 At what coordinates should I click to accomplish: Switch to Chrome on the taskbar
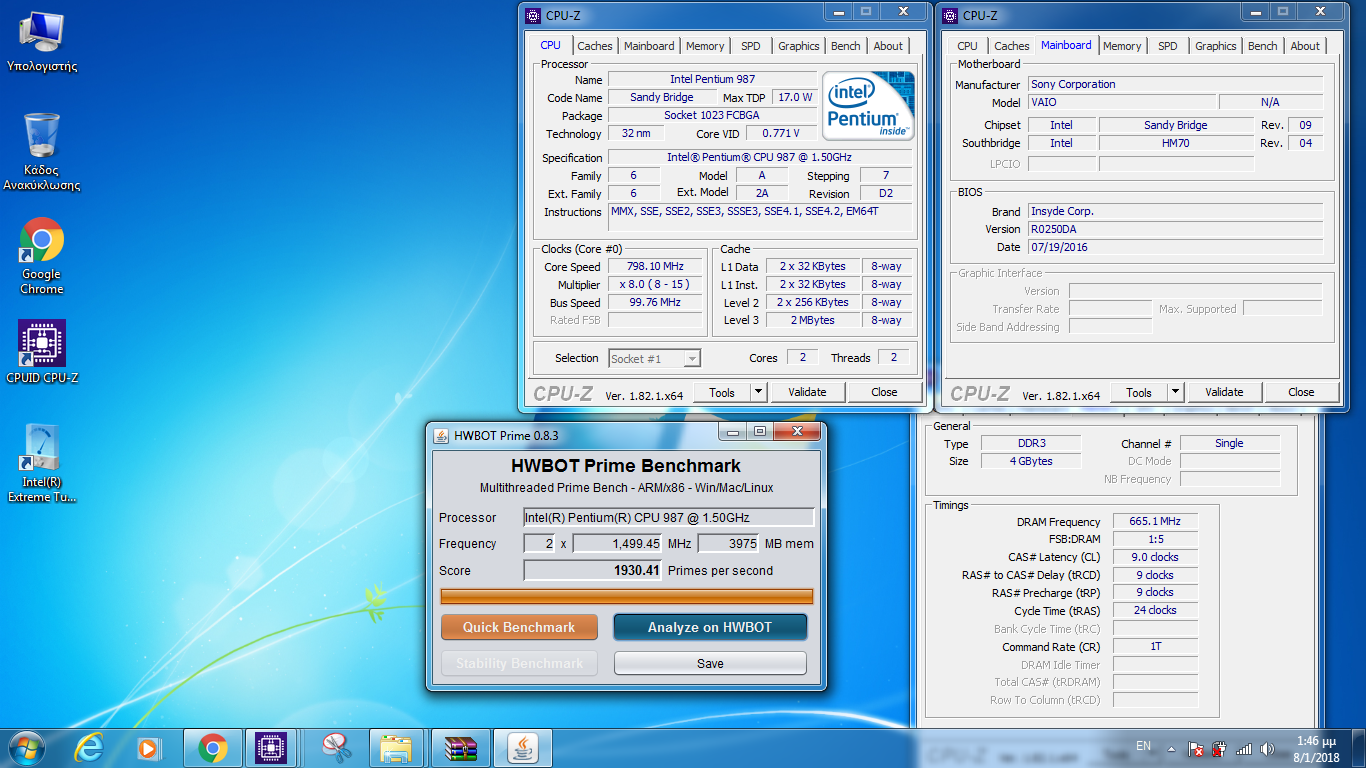point(212,747)
